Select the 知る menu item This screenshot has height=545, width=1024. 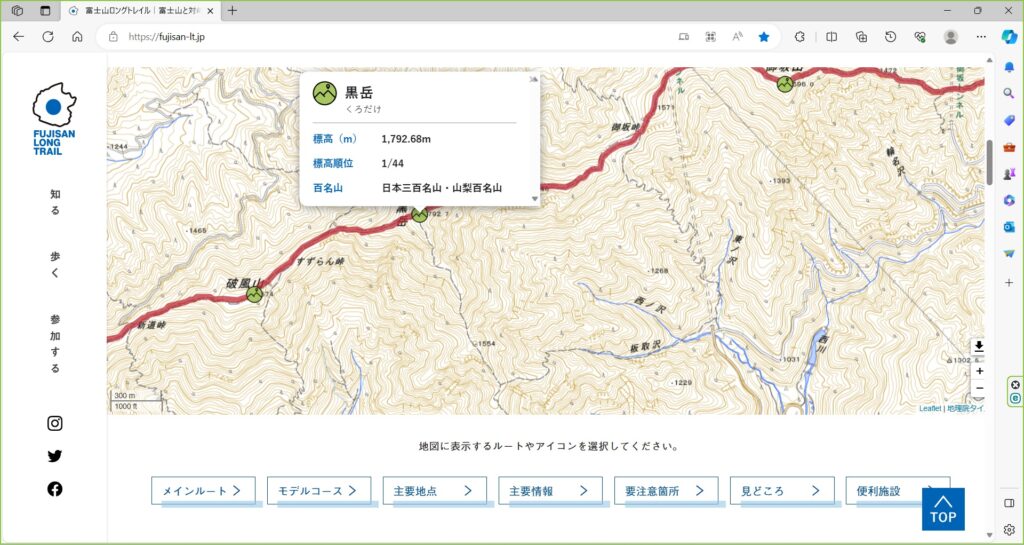tap(55, 202)
